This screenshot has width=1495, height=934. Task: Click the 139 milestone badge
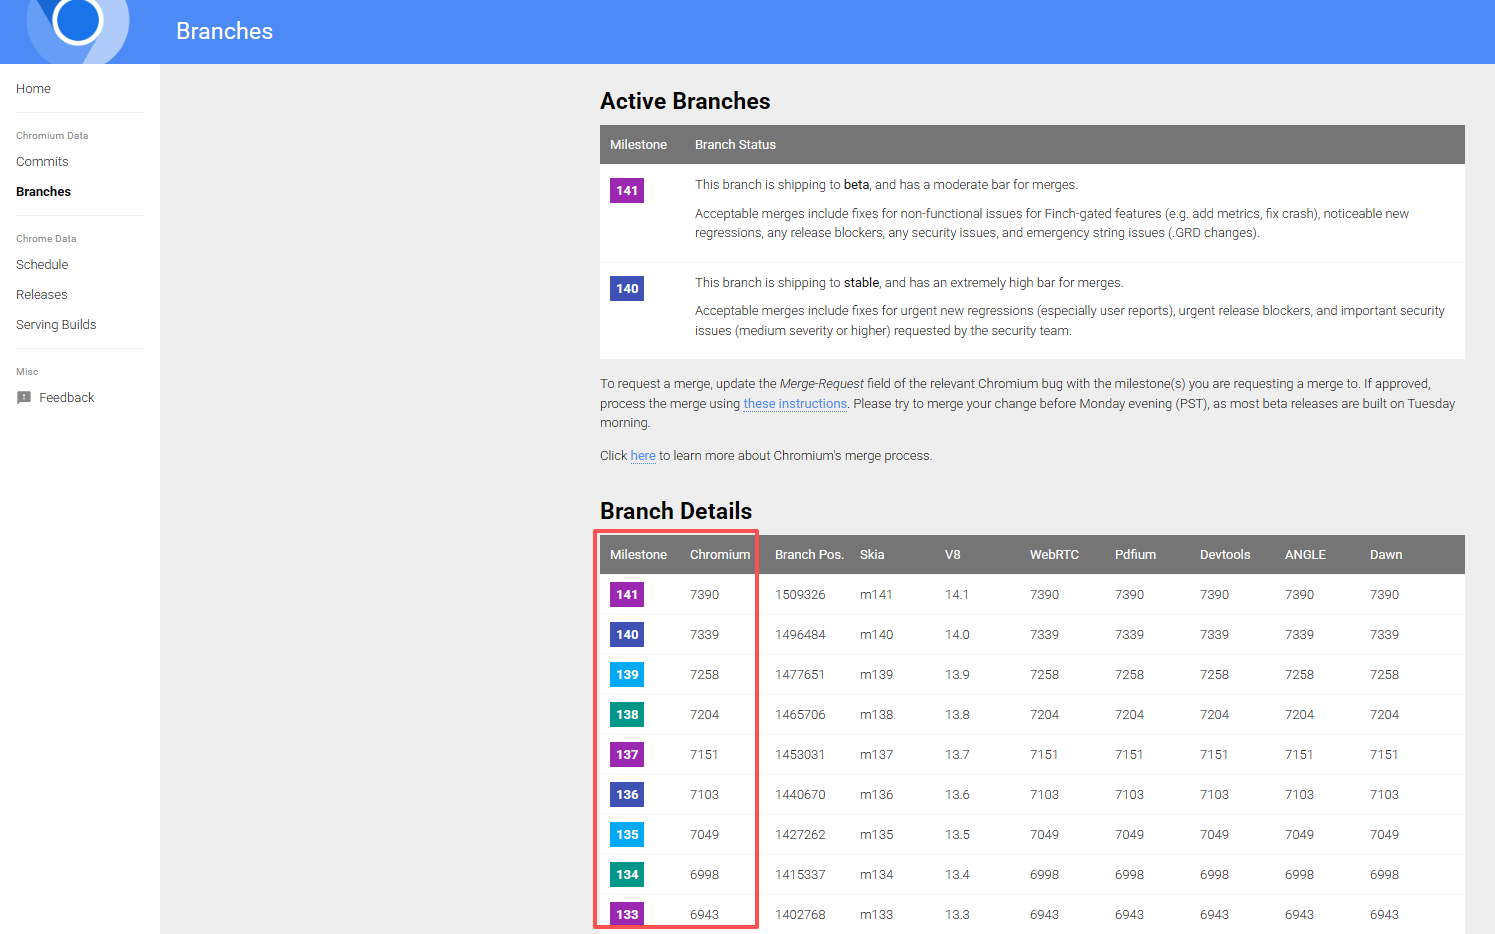click(x=627, y=675)
